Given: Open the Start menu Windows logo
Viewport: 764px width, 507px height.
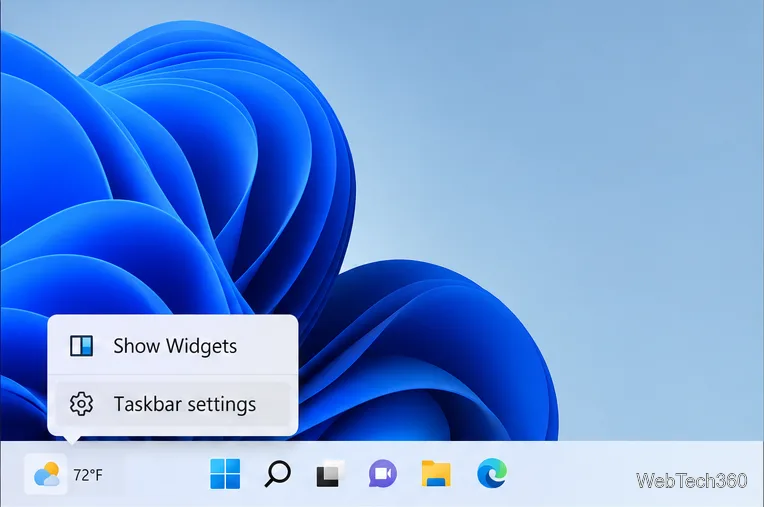Looking at the screenshot, I should pos(225,473).
